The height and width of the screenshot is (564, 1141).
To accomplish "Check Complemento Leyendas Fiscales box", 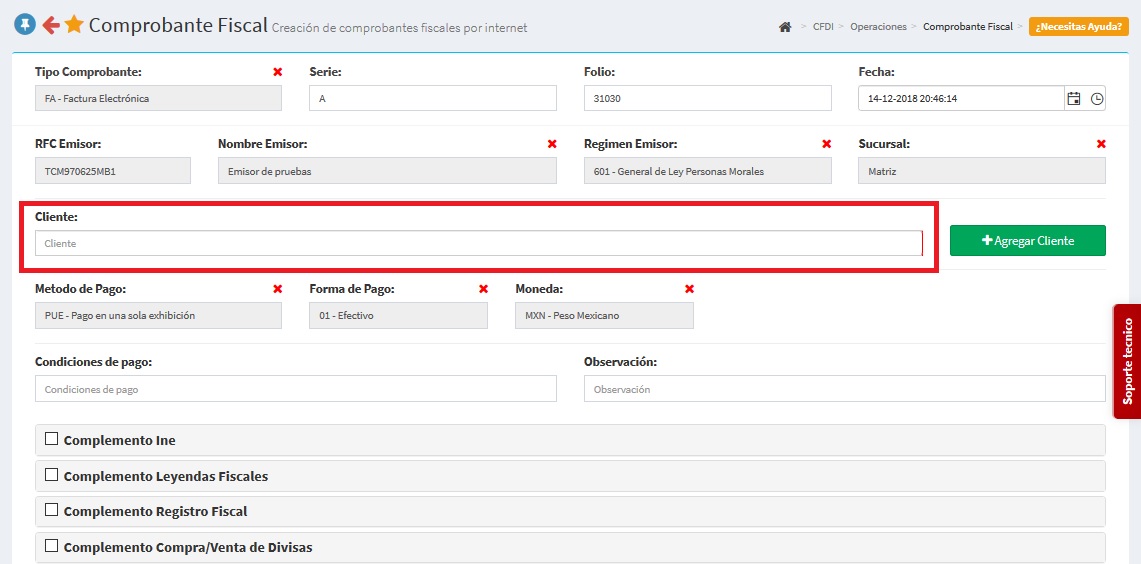I will pos(52,474).
